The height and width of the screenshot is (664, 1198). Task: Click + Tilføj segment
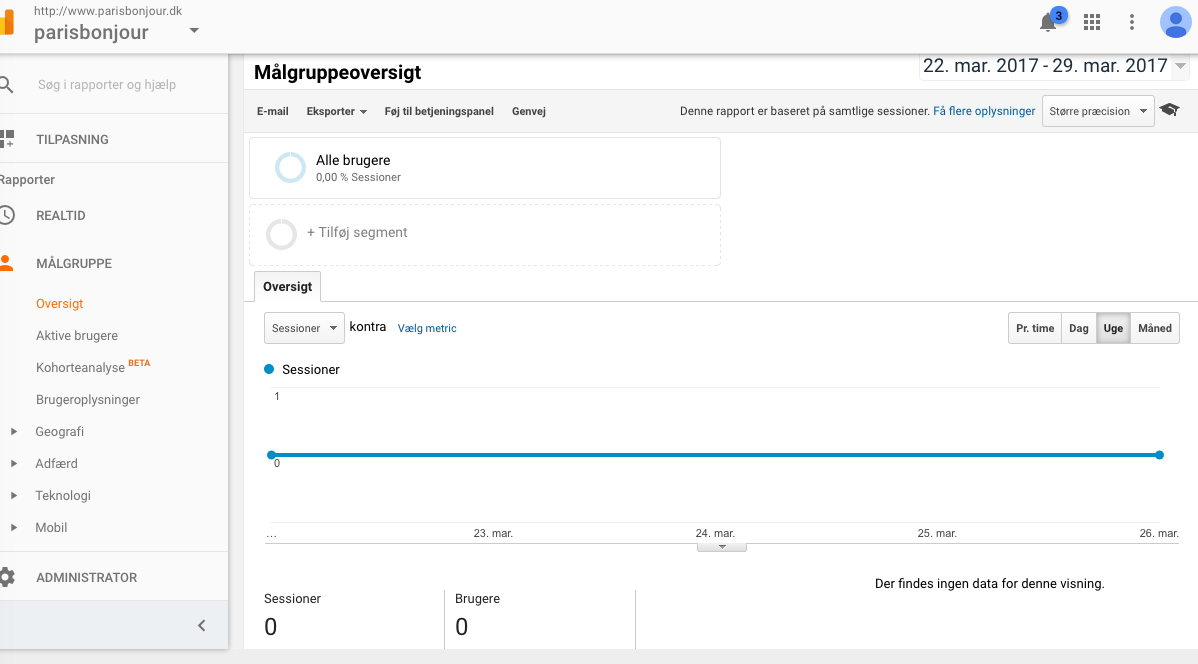click(x=357, y=232)
